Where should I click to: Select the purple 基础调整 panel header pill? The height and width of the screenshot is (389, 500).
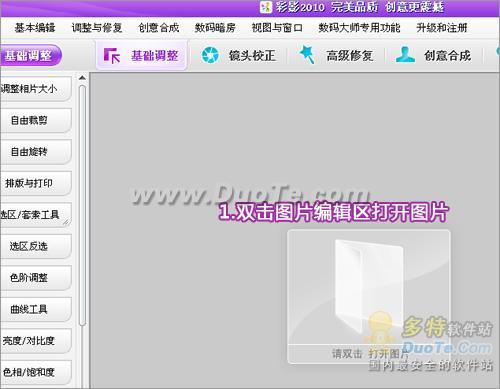pos(30,56)
